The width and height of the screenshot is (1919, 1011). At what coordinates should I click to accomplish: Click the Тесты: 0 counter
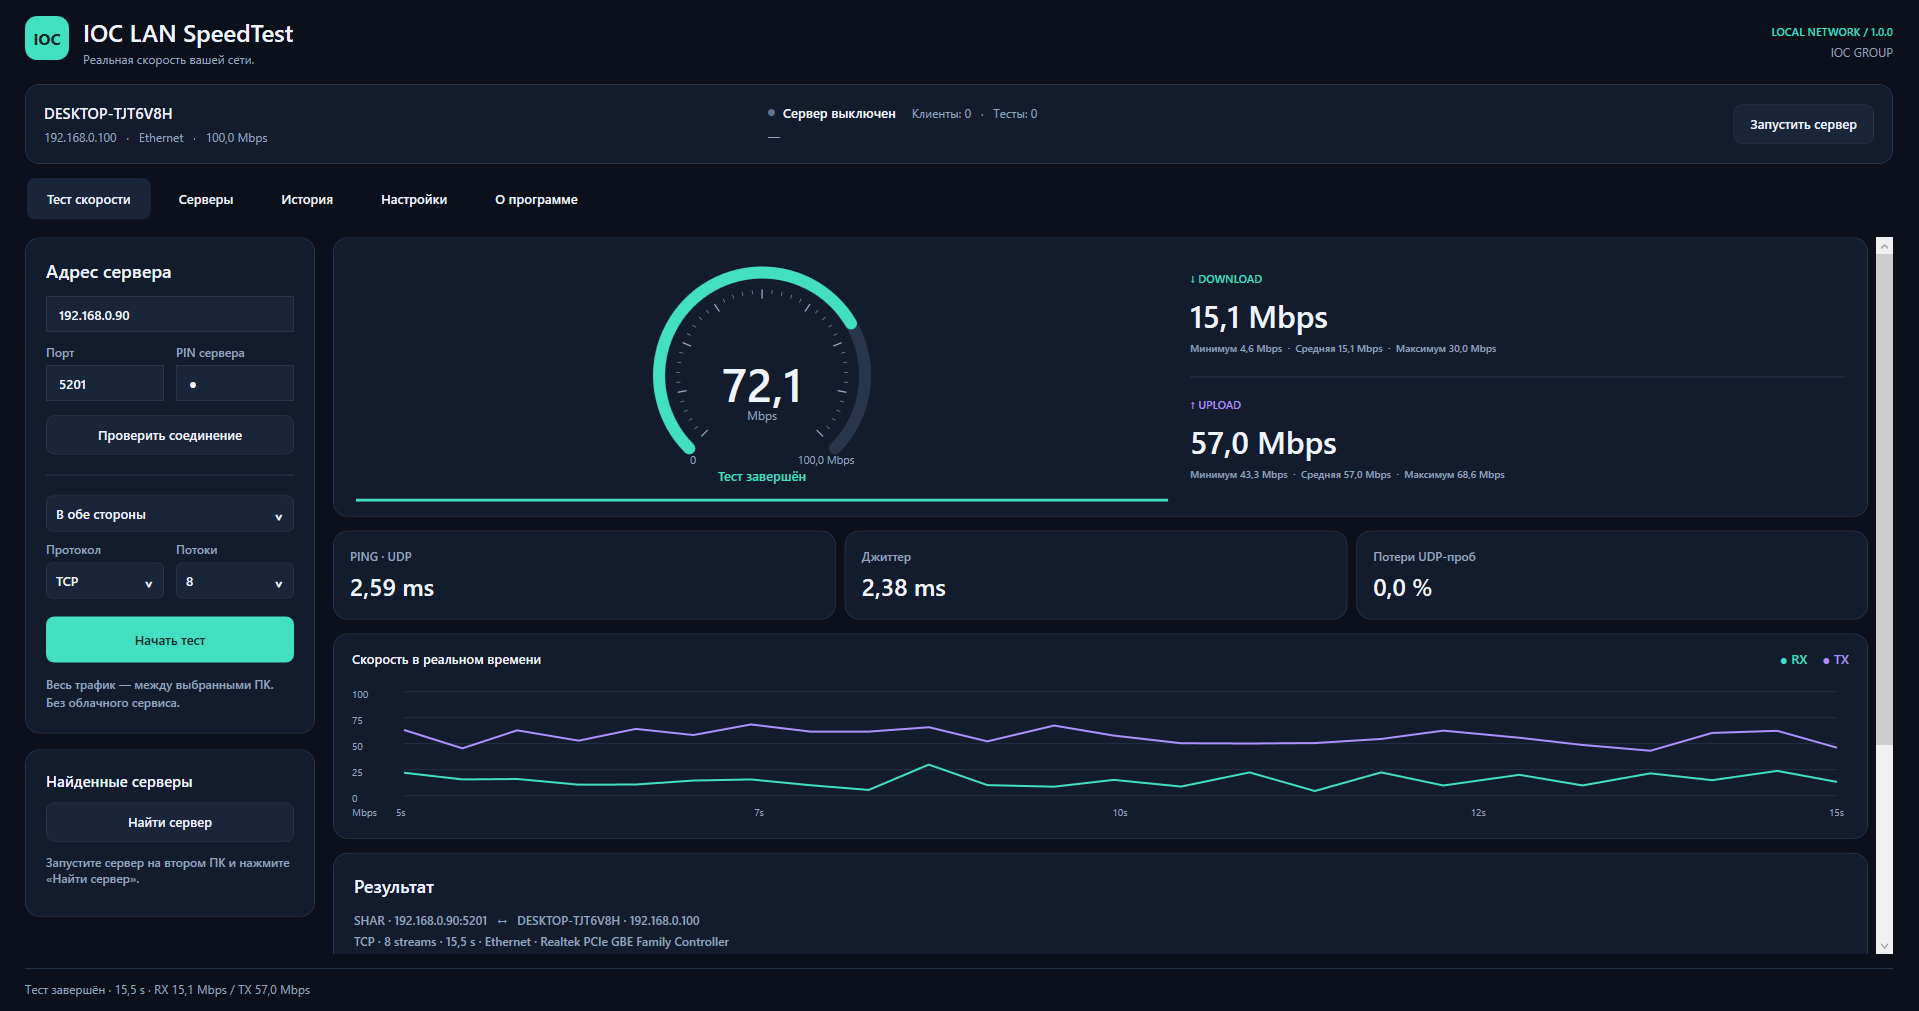1015,114
